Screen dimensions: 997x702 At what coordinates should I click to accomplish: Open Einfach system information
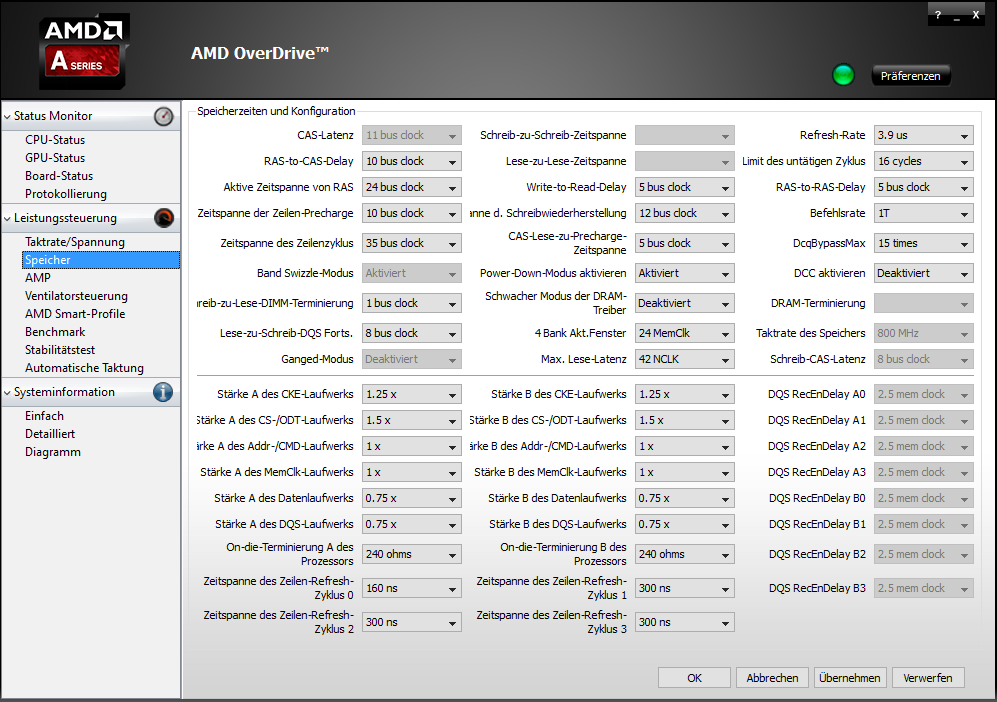[45, 416]
